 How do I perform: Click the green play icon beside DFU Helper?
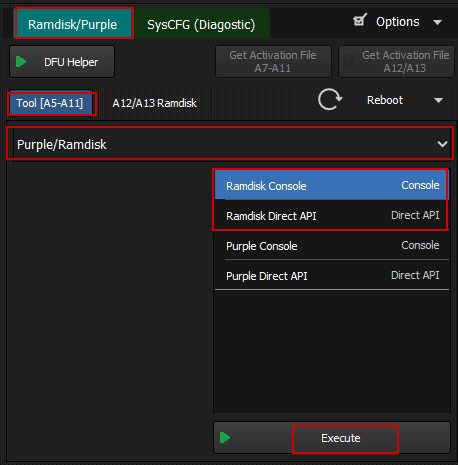tap(21, 62)
